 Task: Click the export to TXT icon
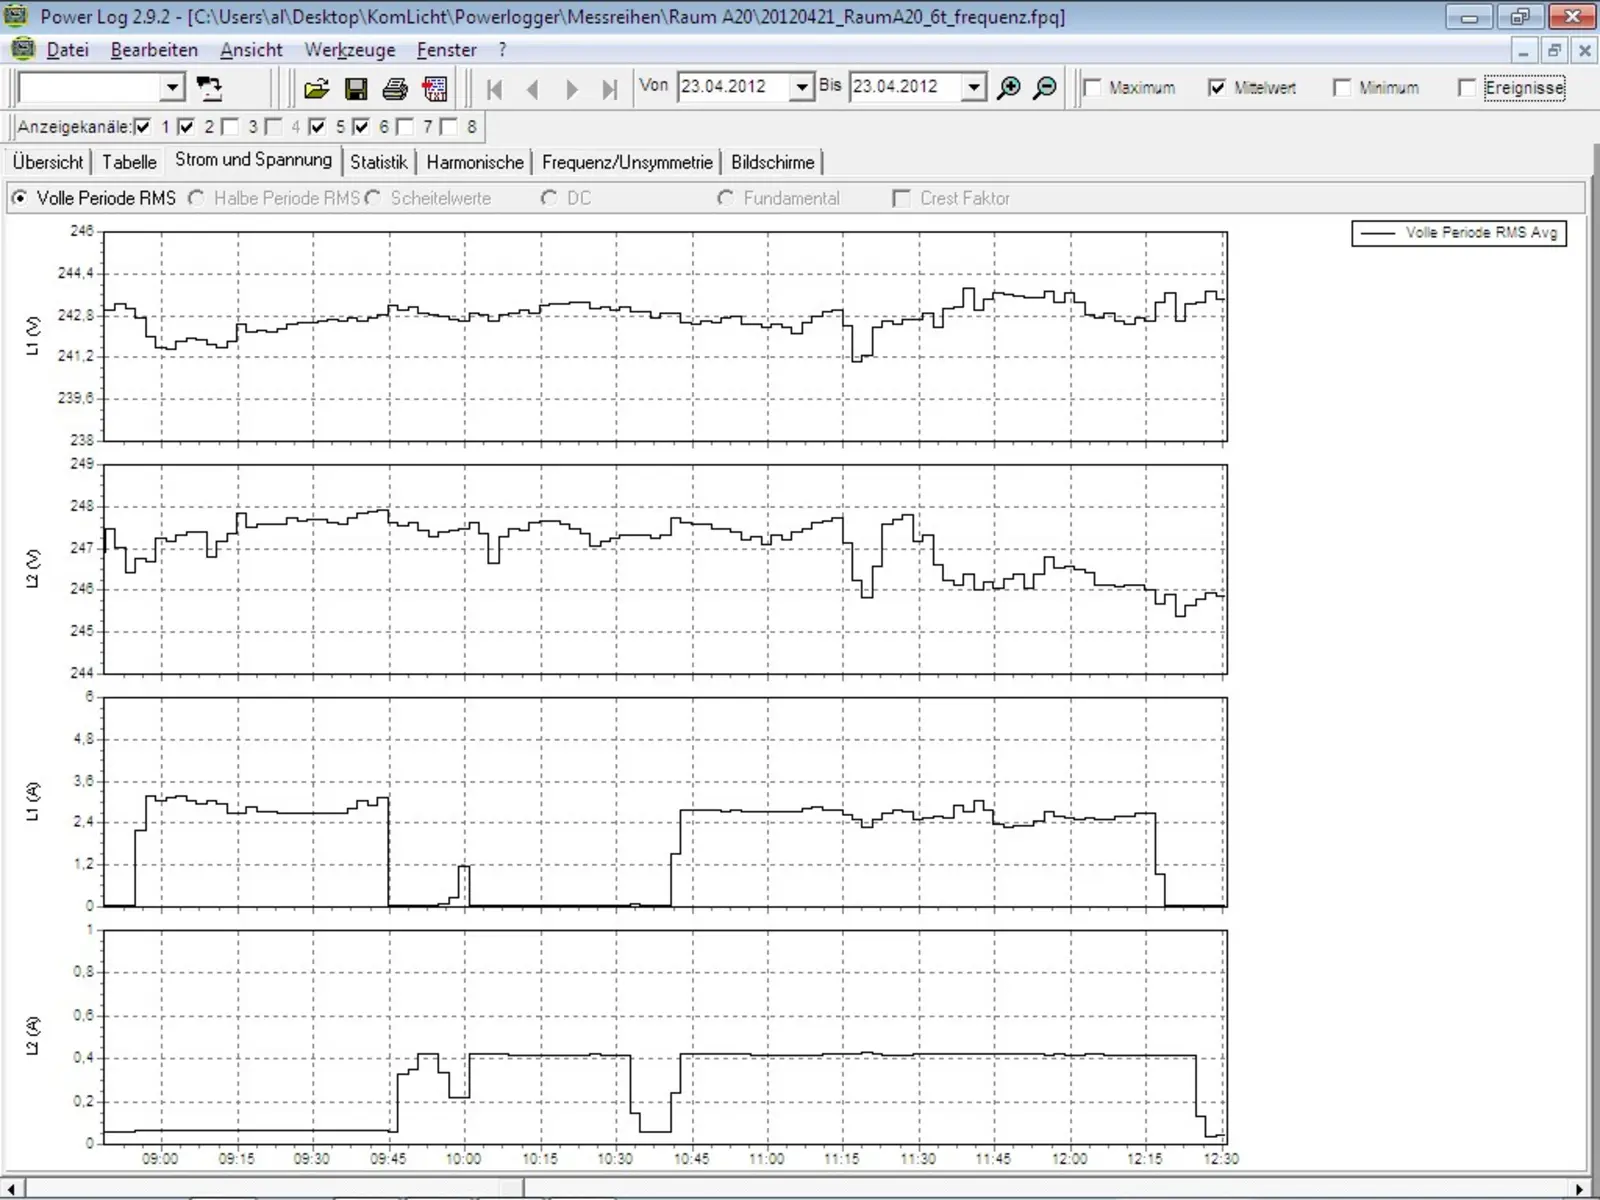435,89
